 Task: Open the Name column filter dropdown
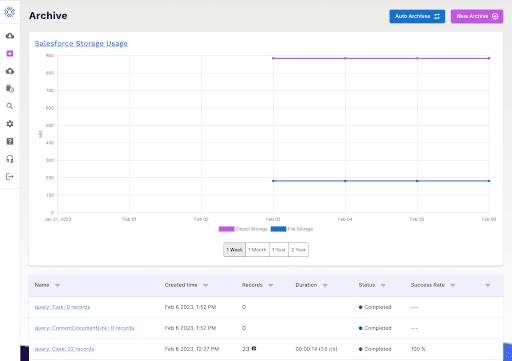[57, 285]
